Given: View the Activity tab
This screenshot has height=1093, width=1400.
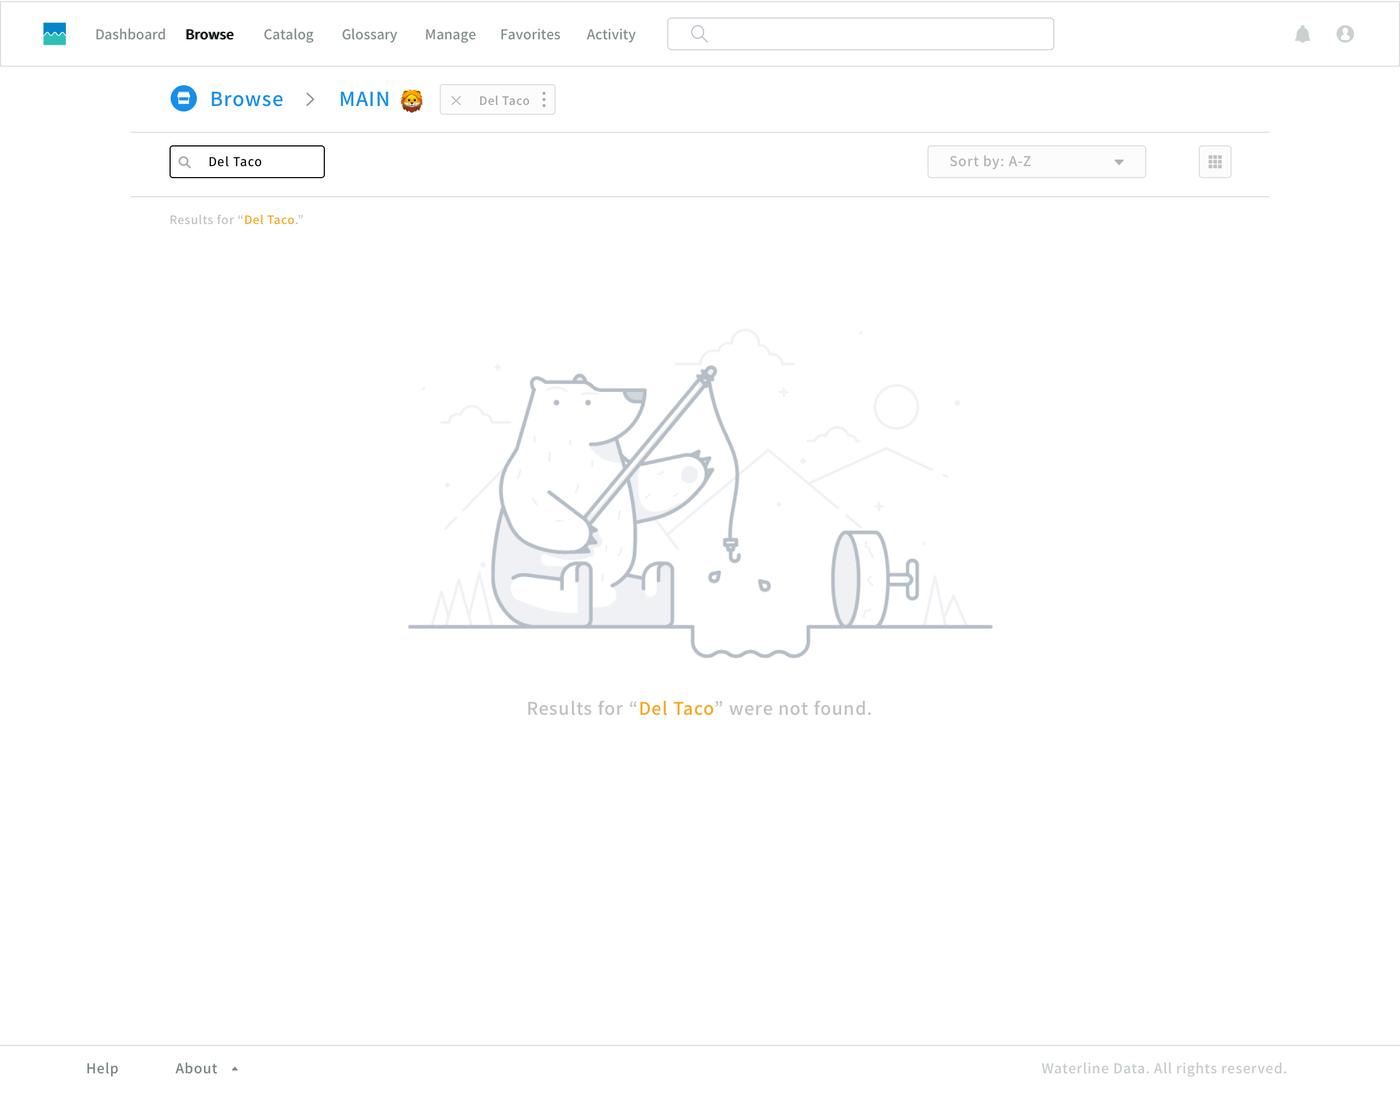Looking at the screenshot, I should (611, 34).
